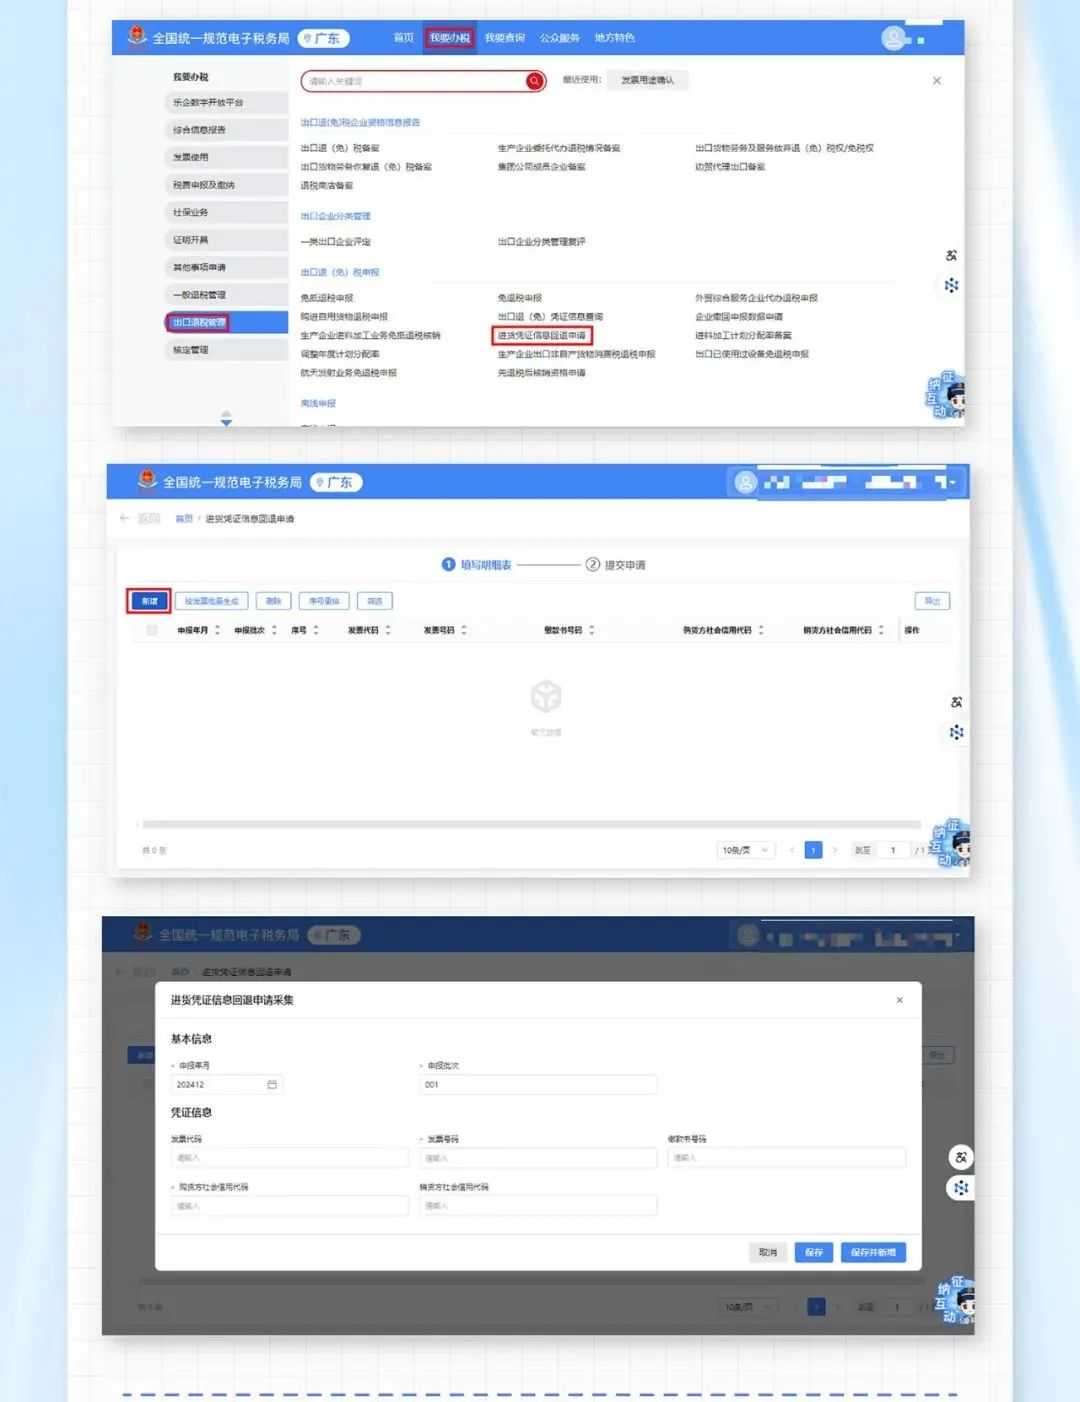The image size is (1080, 1402).
Task: Click the 征纳互动 mascot in second screenshot
Action: (951, 842)
